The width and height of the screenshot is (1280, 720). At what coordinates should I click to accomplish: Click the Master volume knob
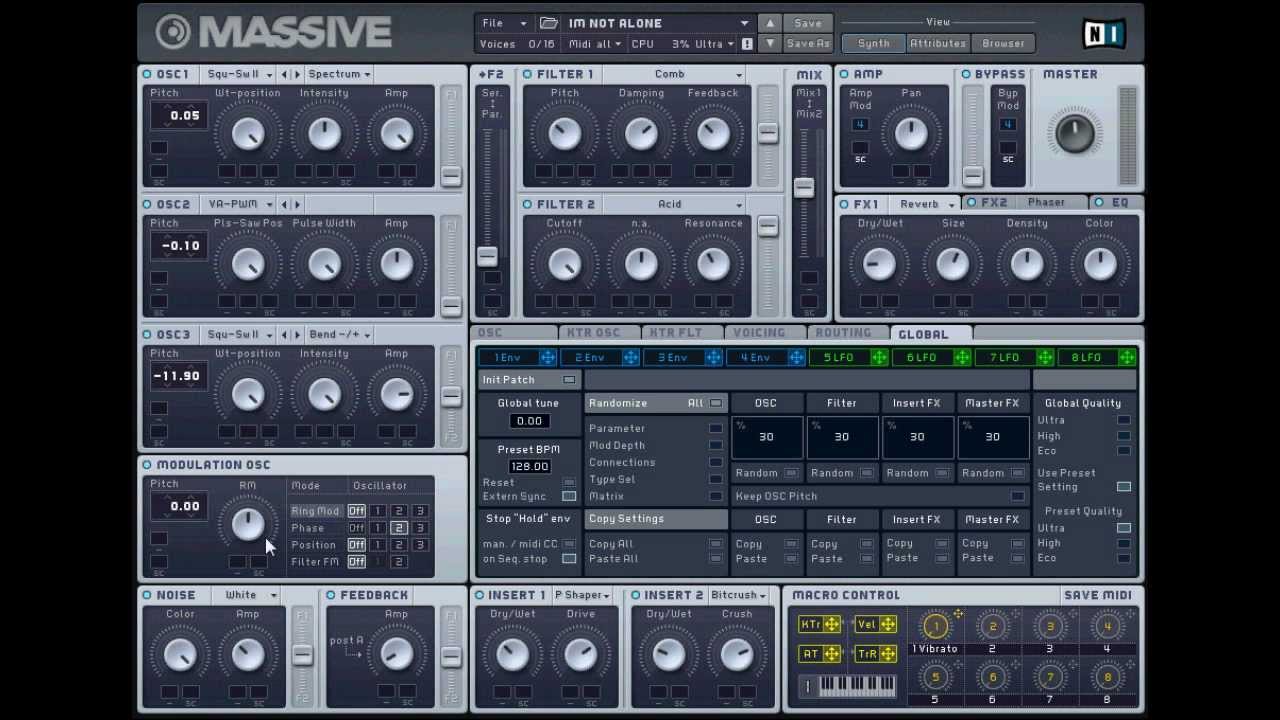tap(1074, 133)
